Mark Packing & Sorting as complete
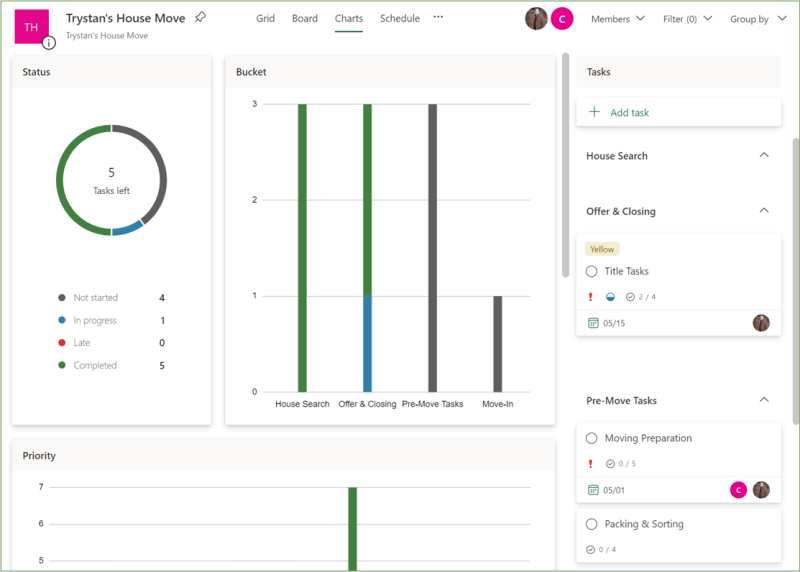800x572 pixels. click(591, 524)
